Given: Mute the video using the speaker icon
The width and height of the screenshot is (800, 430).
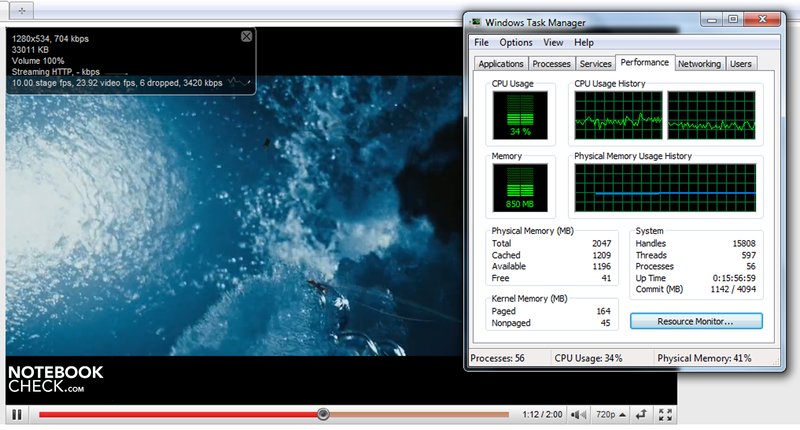Looking at the screenshot, I should click(x=578, y=415).
